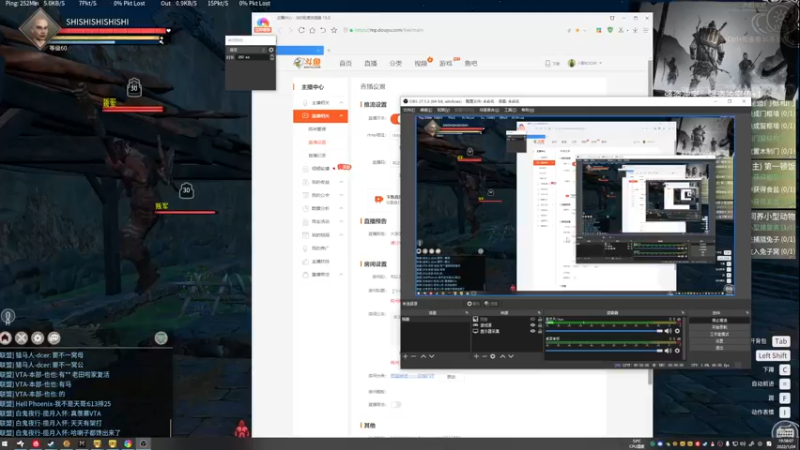Adjust desktop audio volume slider in OBS mixer

coord(604,351)
